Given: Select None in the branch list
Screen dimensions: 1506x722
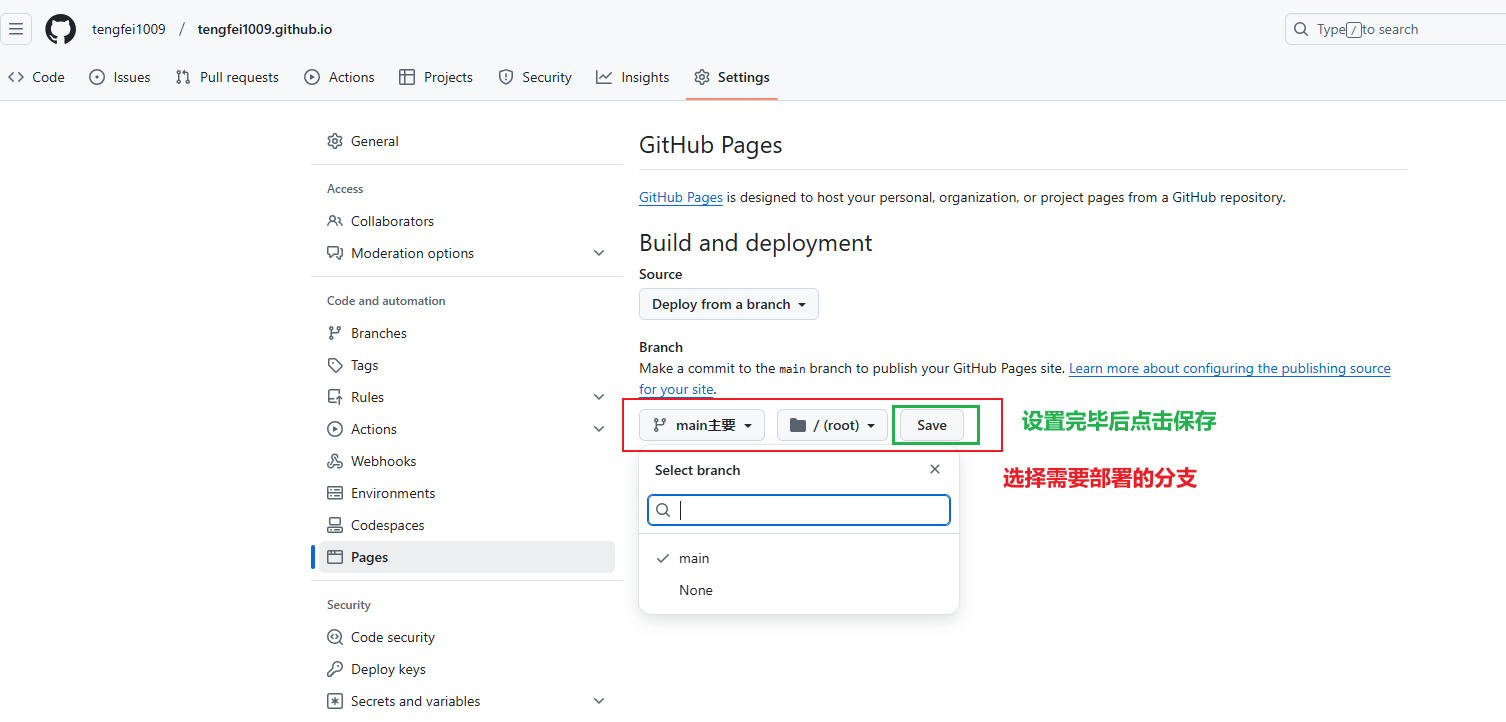Looking at the screenshot, I should [x=799, y=590].
